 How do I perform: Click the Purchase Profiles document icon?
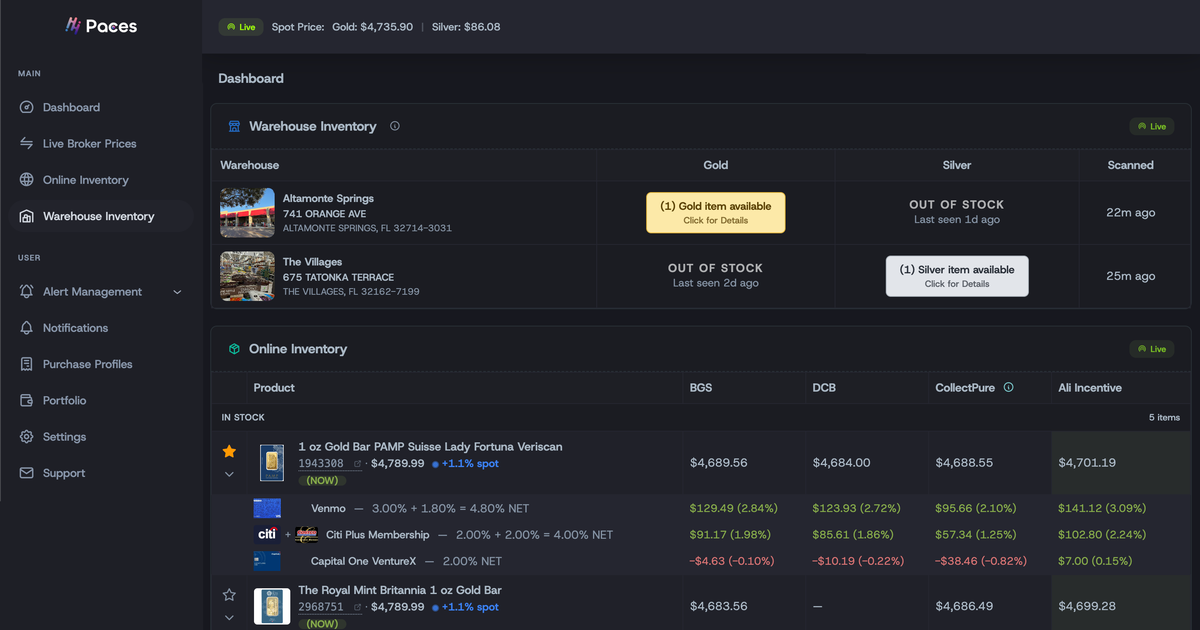click(26, 364)
